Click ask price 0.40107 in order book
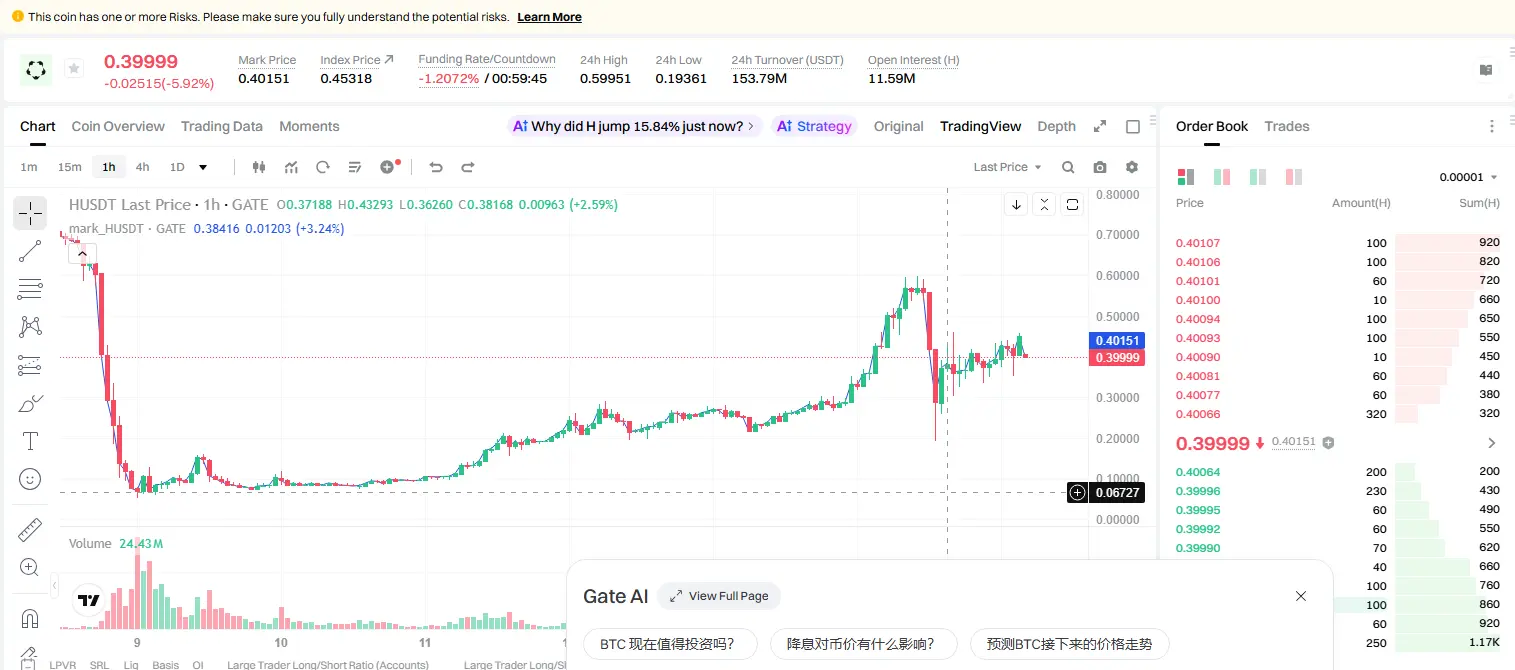Screen dimensions: 1515x670 (1198, 243)
